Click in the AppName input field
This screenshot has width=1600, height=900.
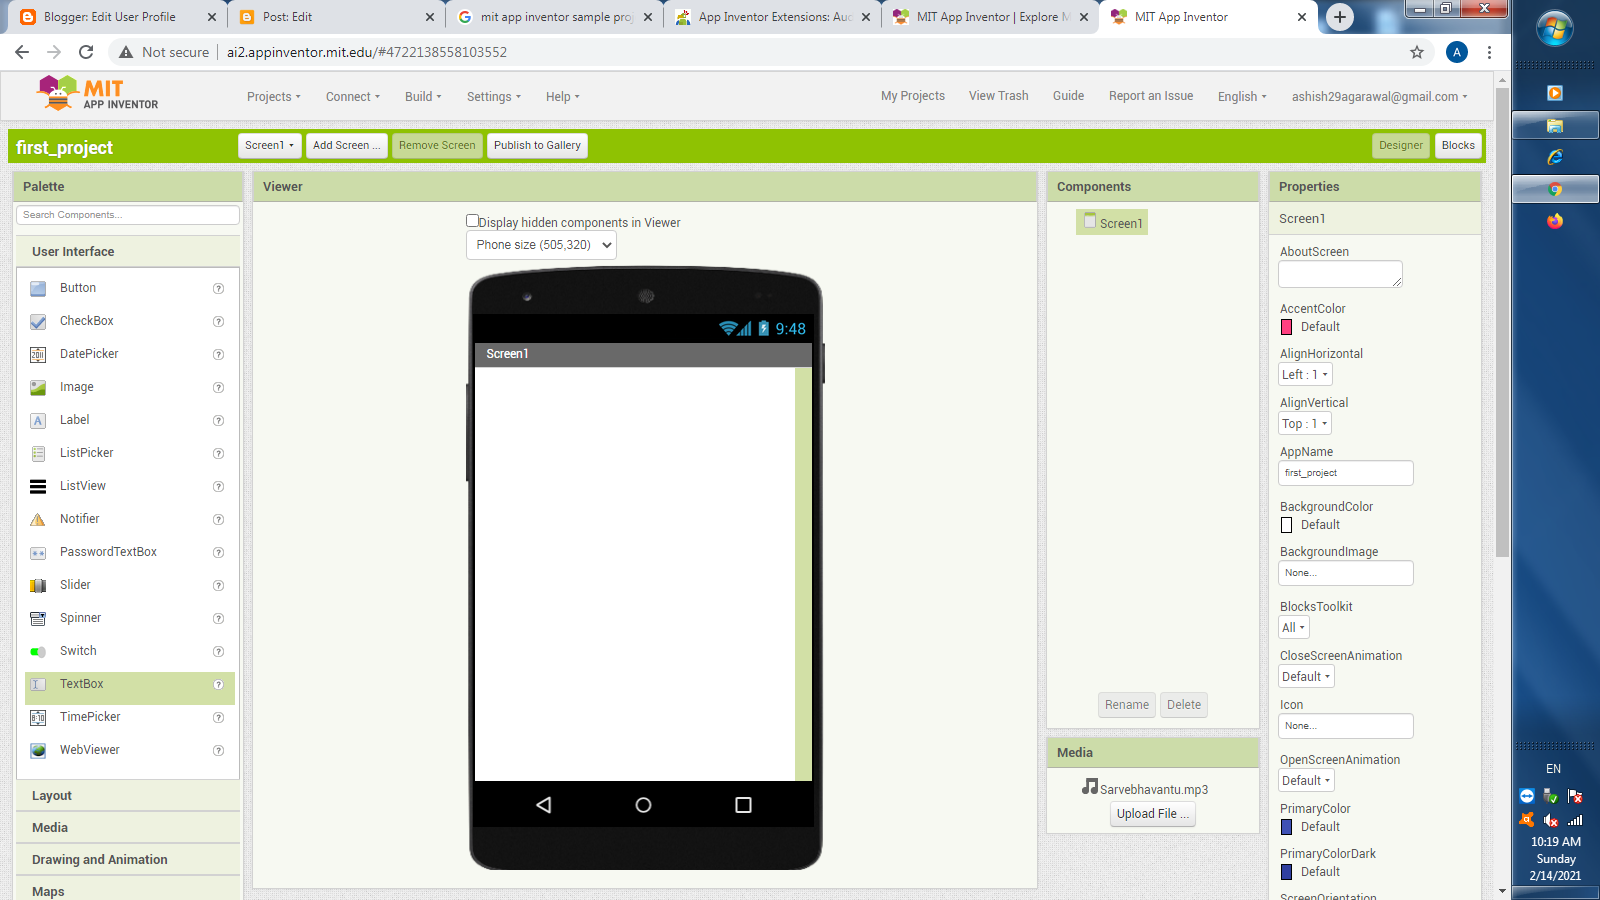click(1345, 472)
